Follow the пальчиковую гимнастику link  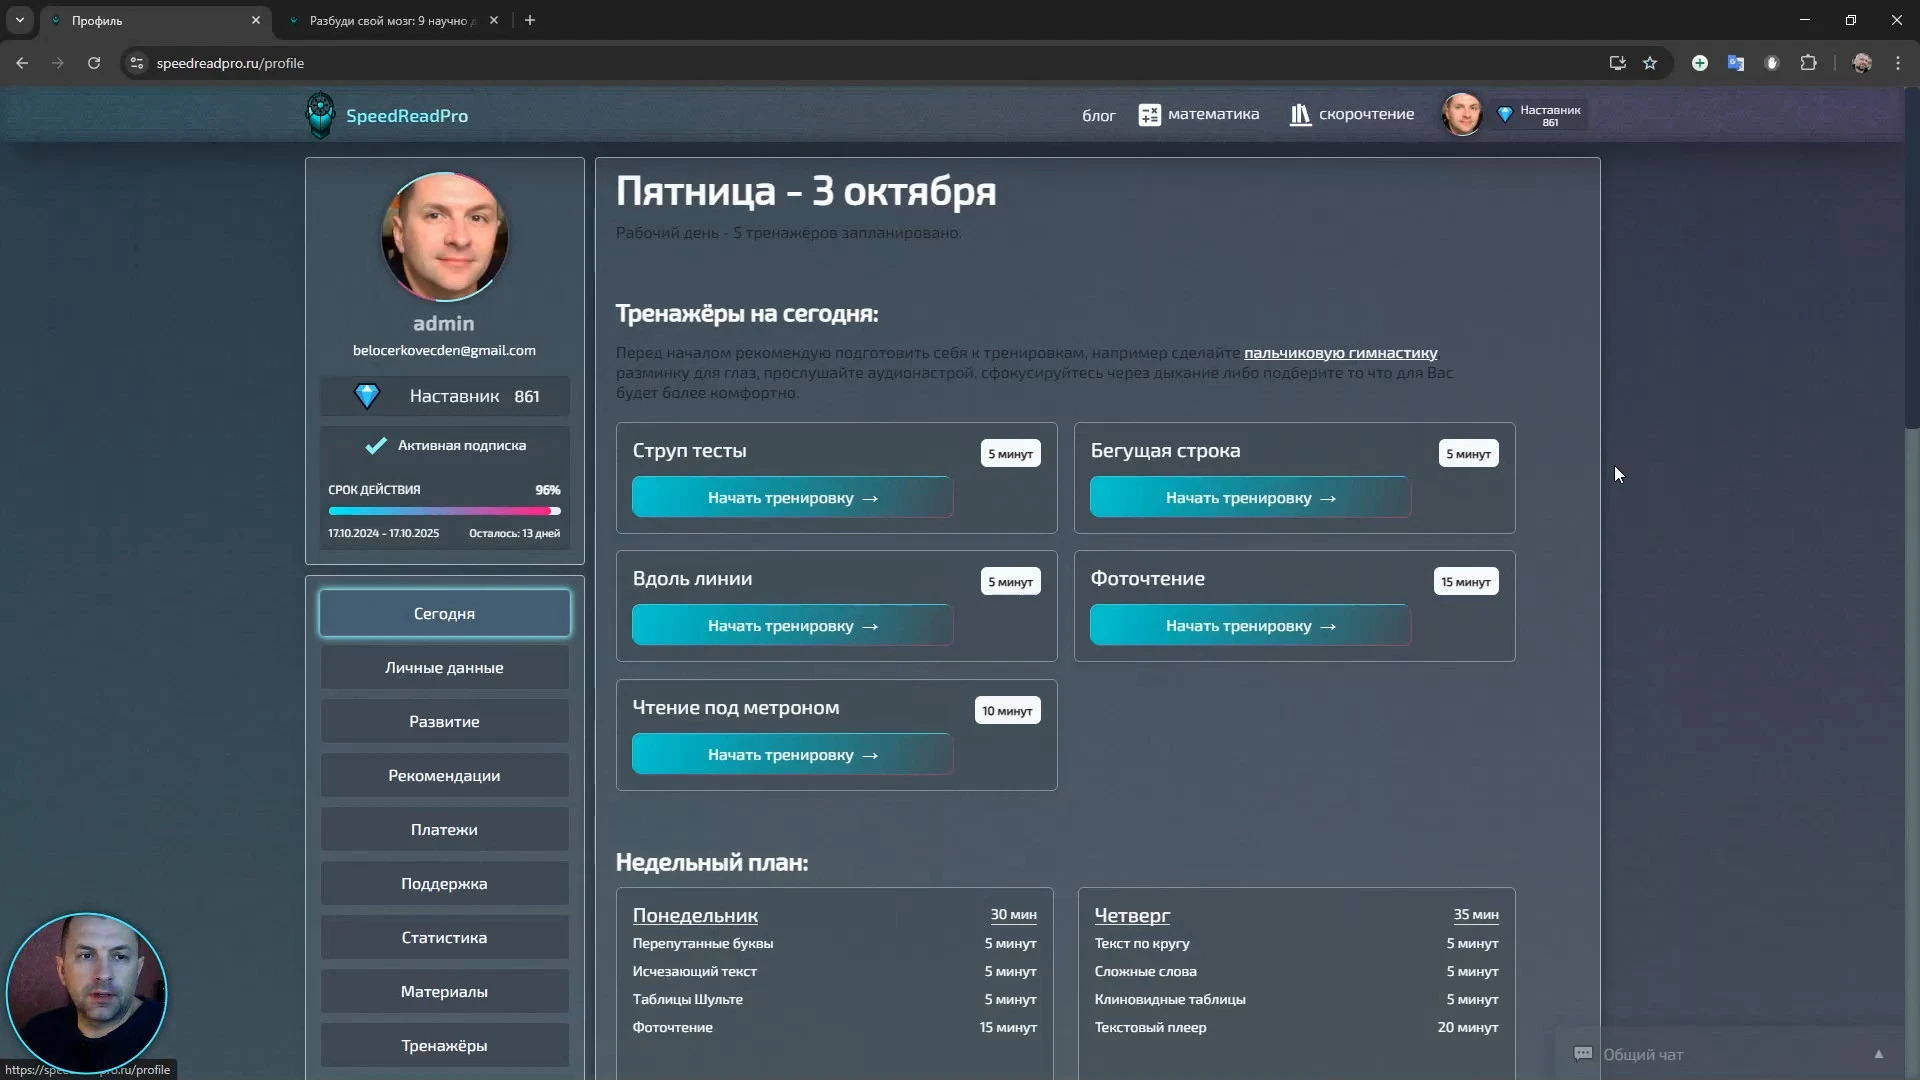(1340, 353)
